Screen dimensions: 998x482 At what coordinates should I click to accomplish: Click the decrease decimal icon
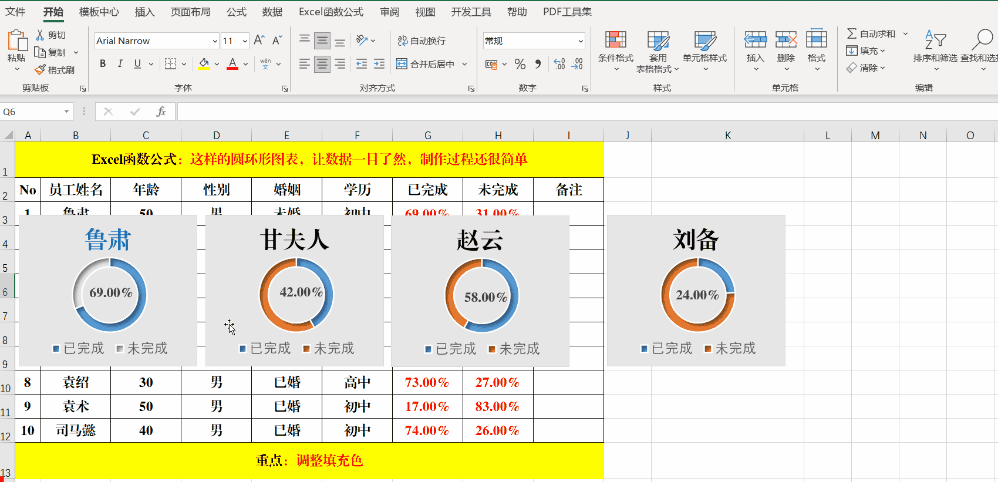(x=577, y=64)
